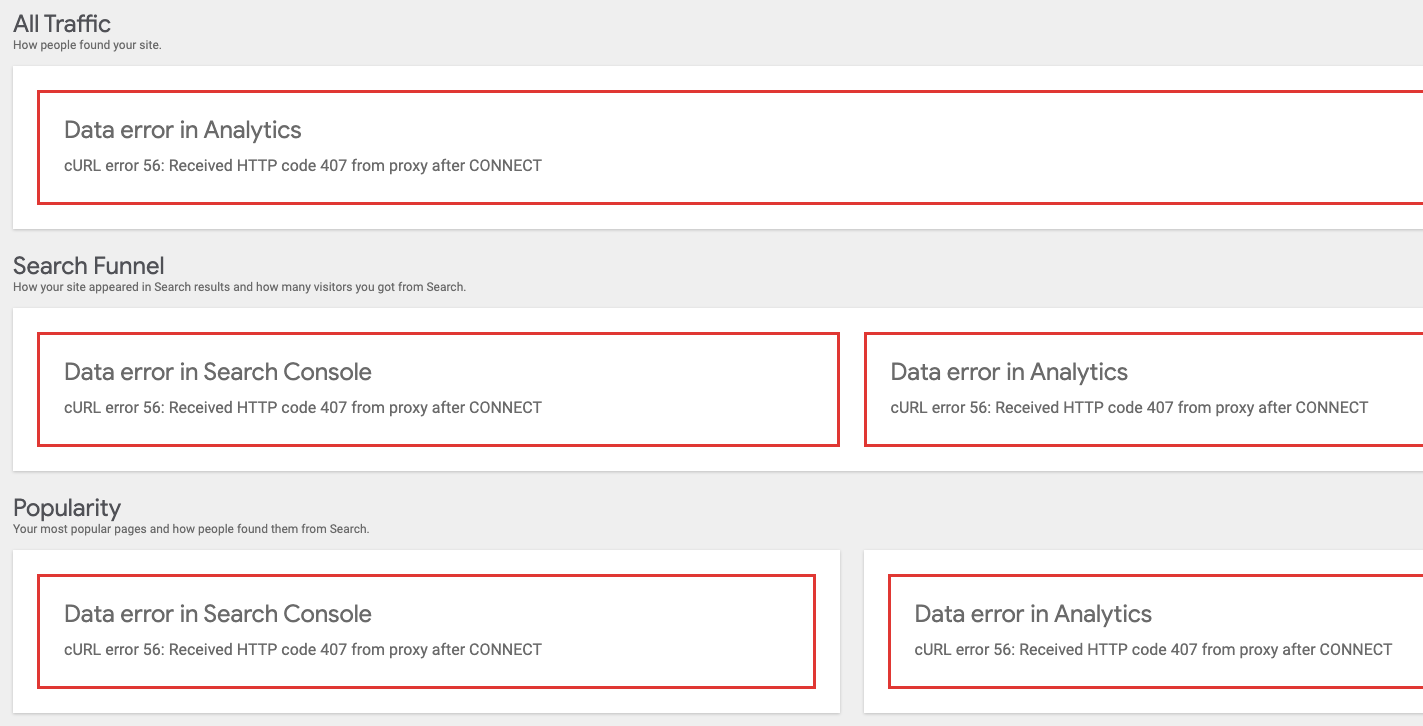Screen dimensions: 1423x726
Task: Select the cURL error 56 message under All Traffic
Action: click(x=303, y=166)
